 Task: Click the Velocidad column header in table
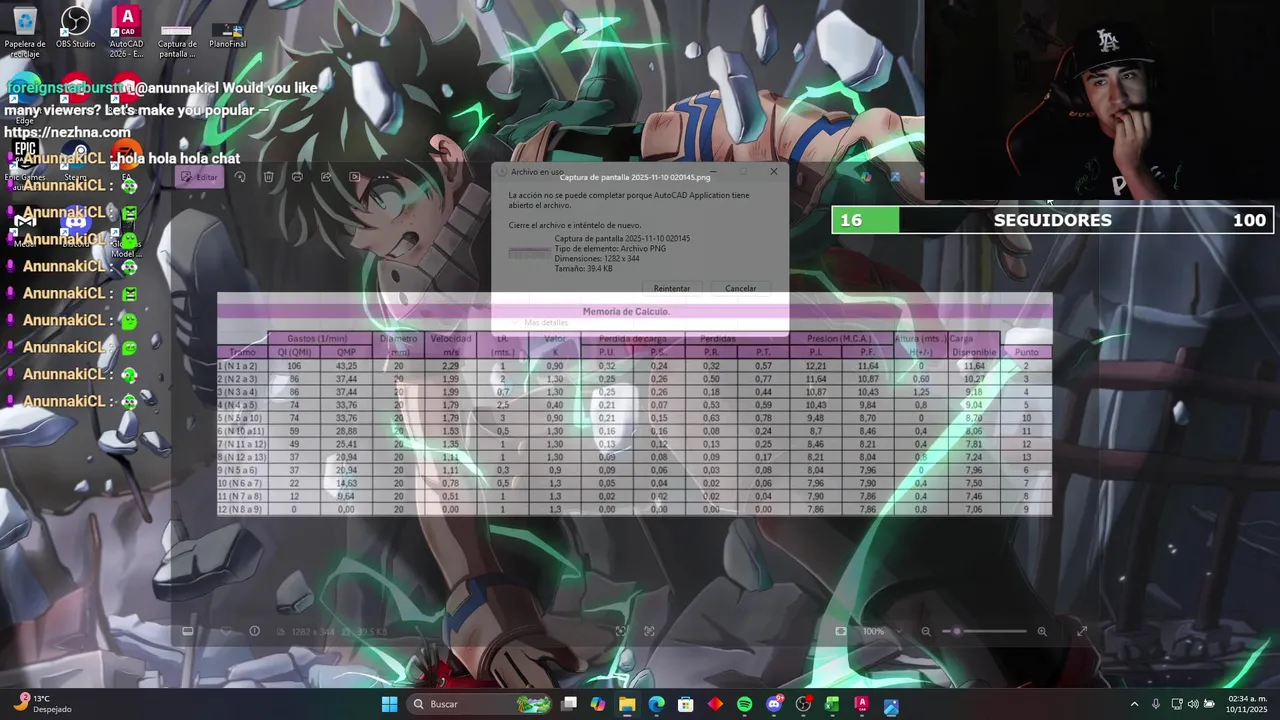[x=451, y=345]
